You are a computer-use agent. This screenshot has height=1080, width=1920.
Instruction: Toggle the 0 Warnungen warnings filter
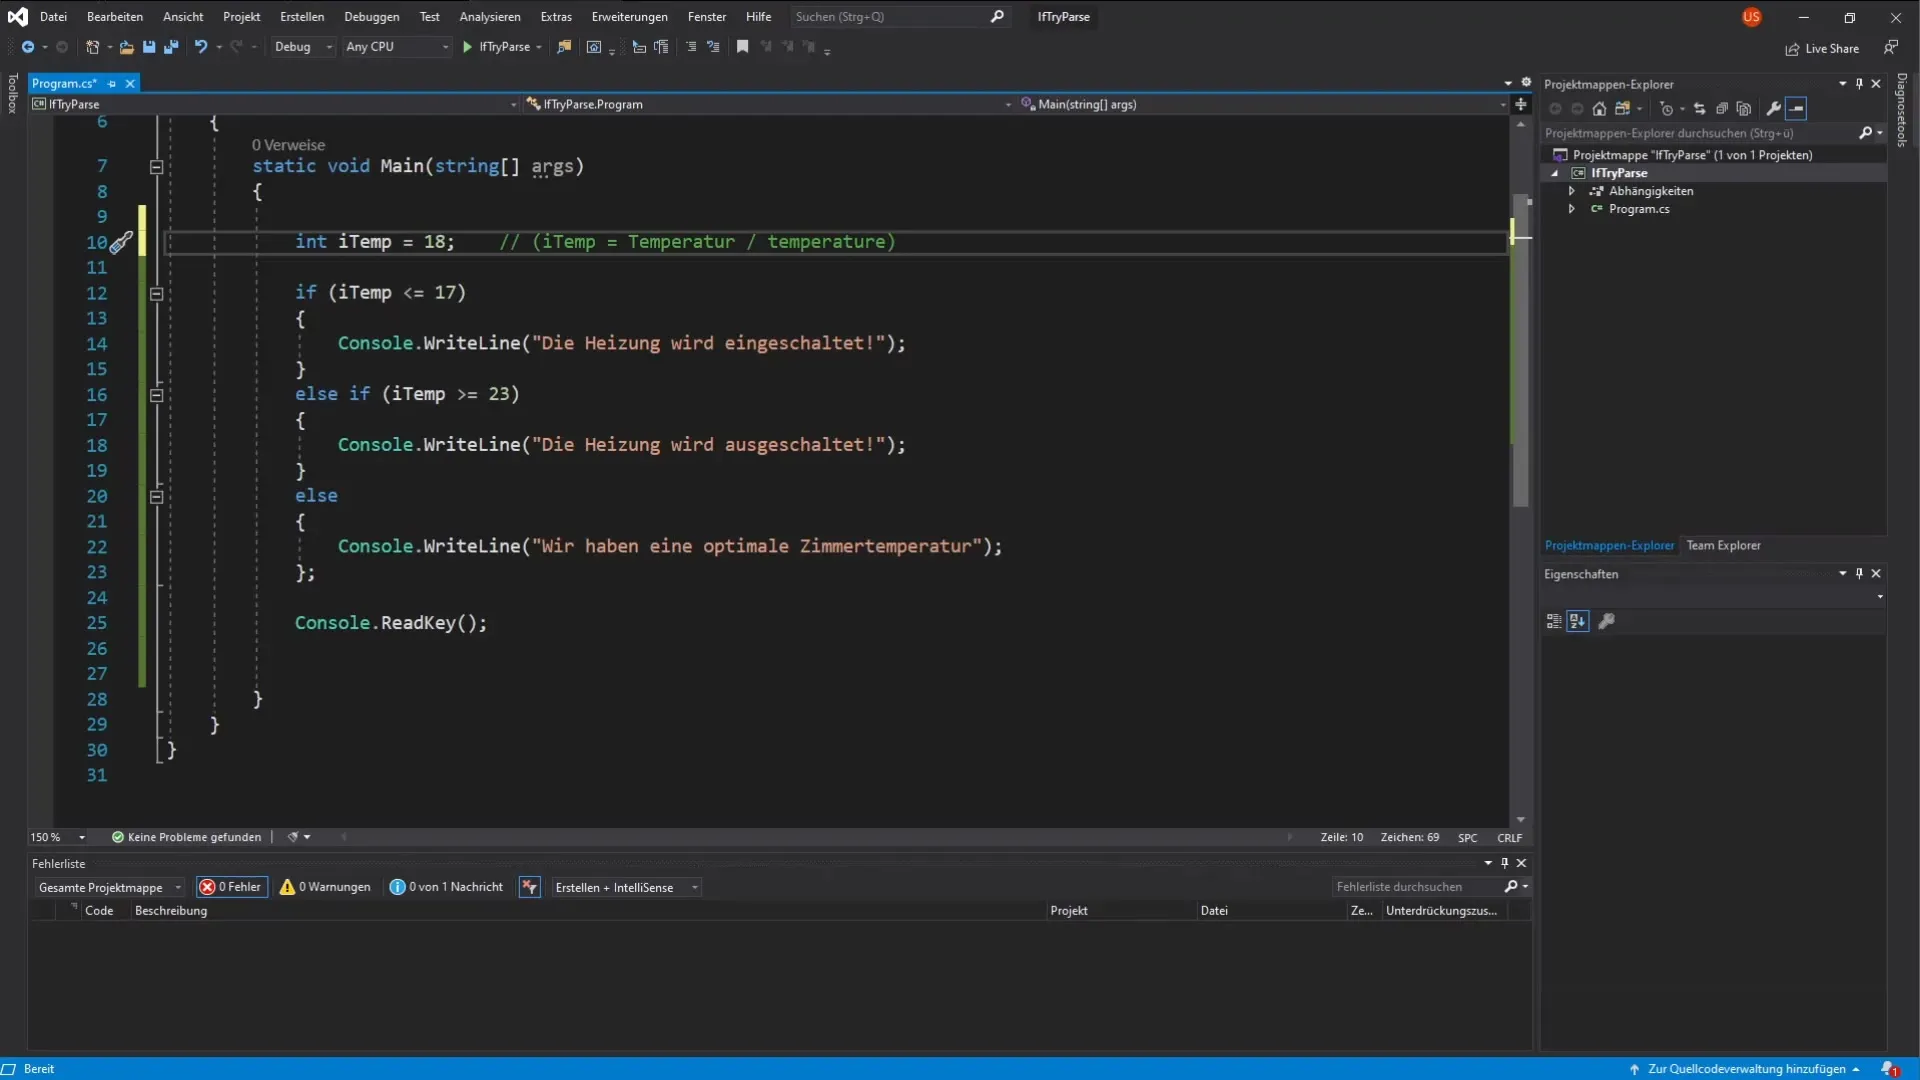(326, 887)
